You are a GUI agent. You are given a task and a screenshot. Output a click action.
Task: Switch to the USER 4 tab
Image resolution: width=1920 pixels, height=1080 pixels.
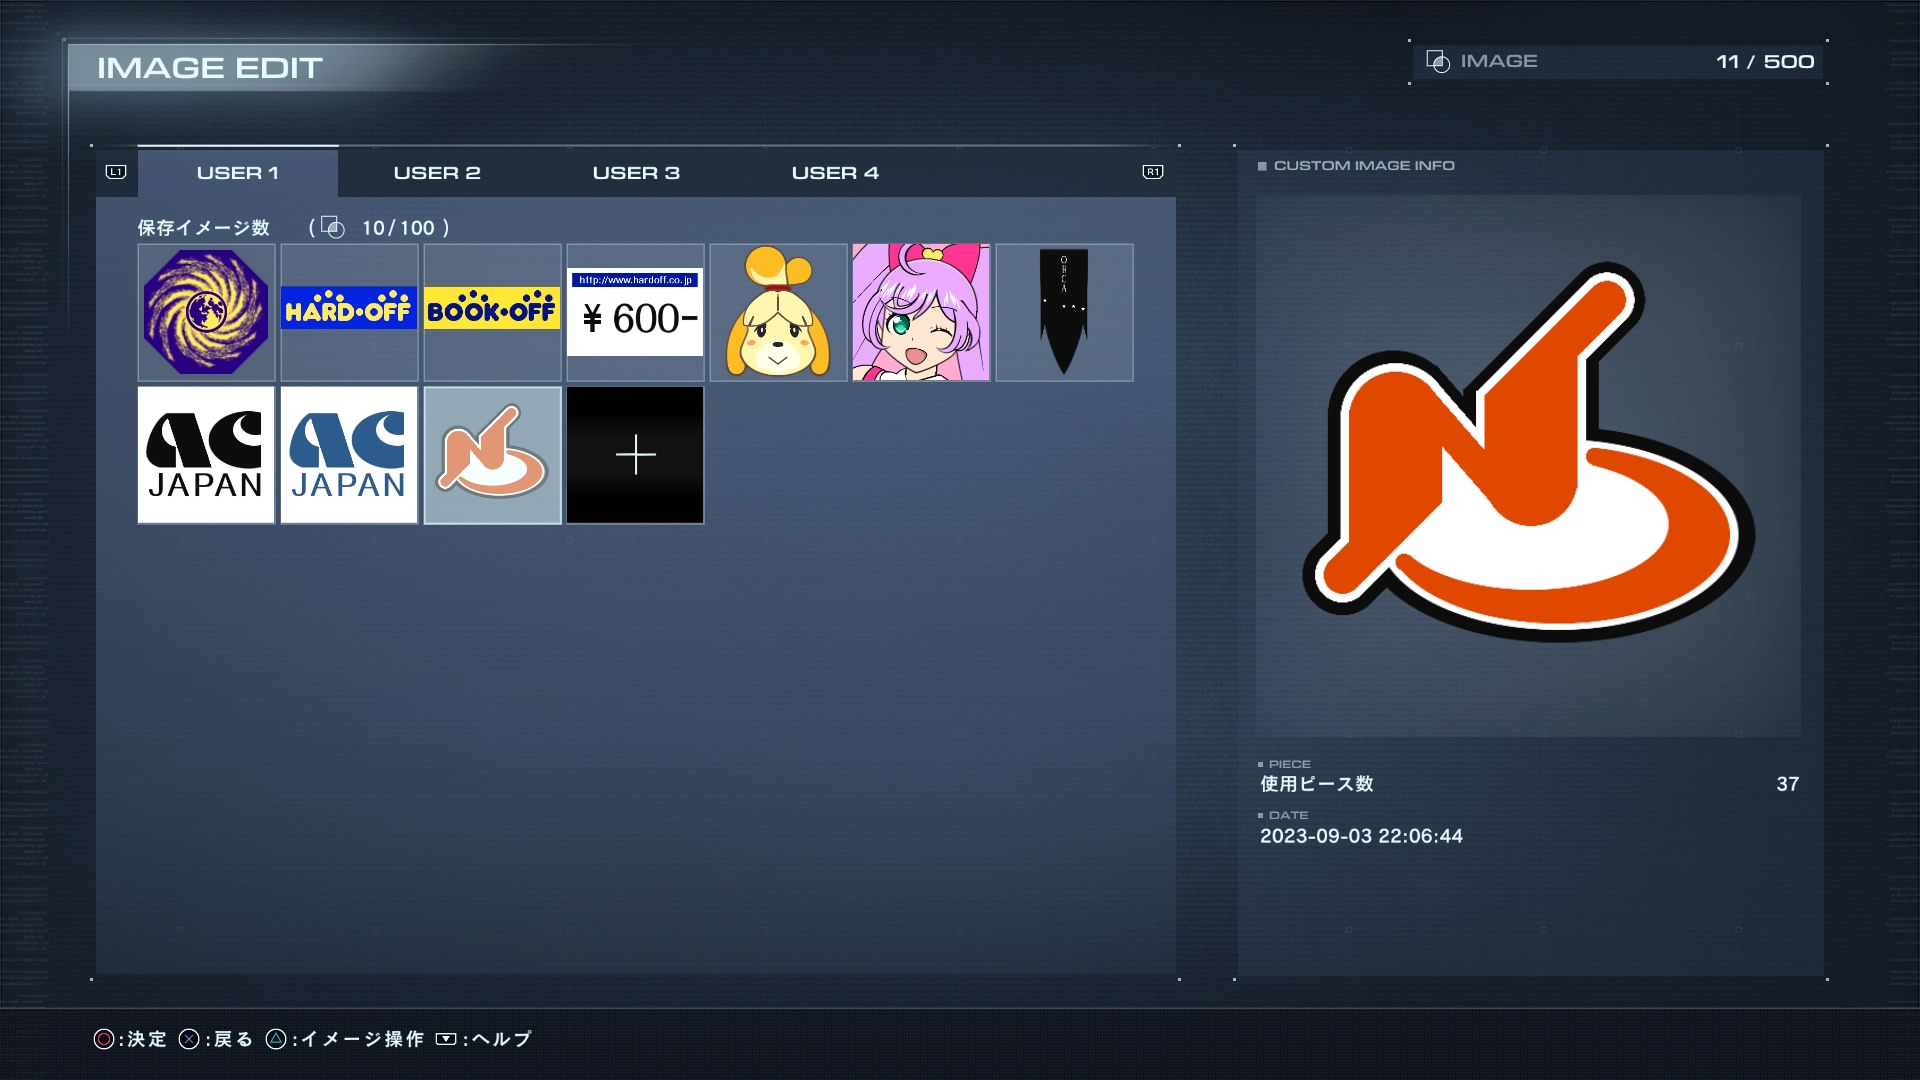835,172
